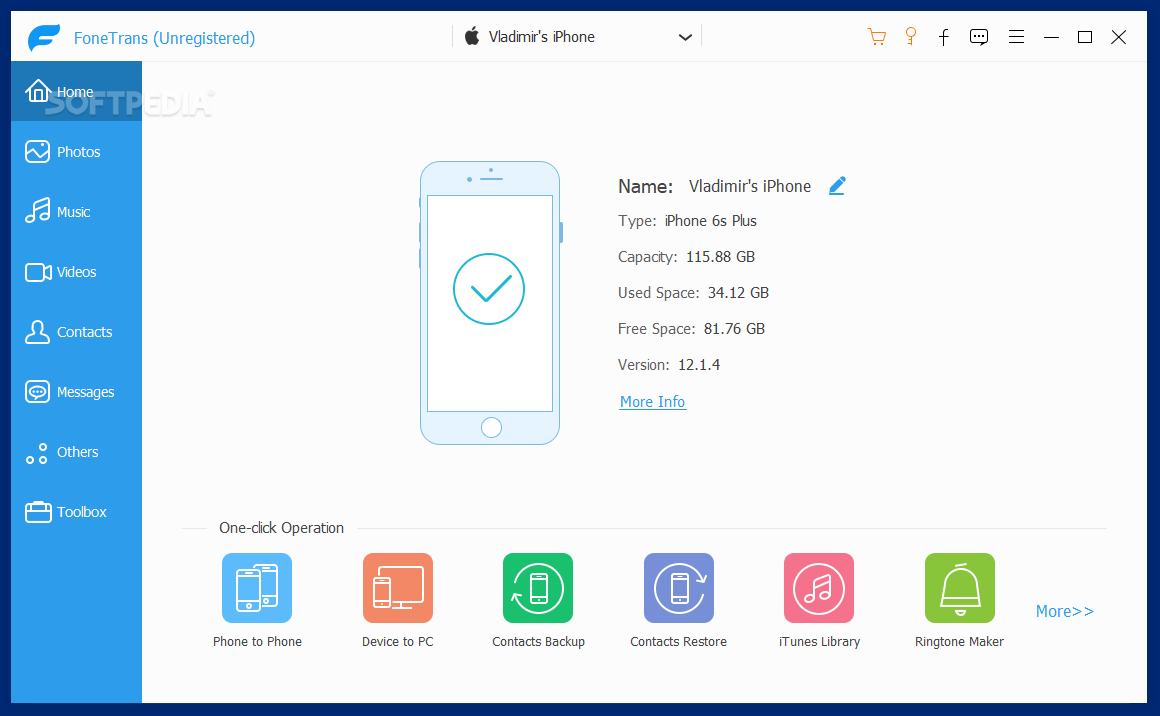Viewport: 1160px width, 716px height.
Task: Click the One-click Operation heading
Action: point(281,527)
